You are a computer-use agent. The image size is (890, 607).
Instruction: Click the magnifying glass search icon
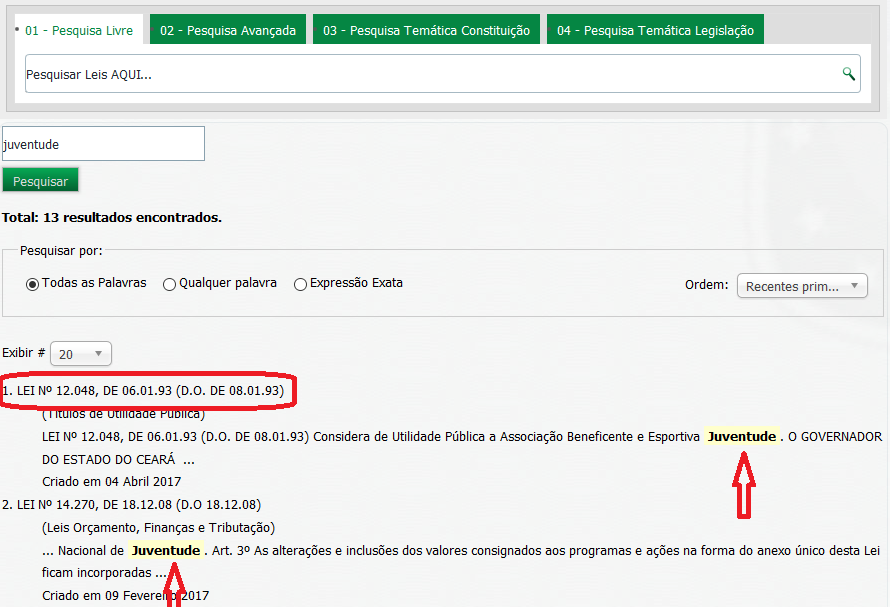point(847,74)
